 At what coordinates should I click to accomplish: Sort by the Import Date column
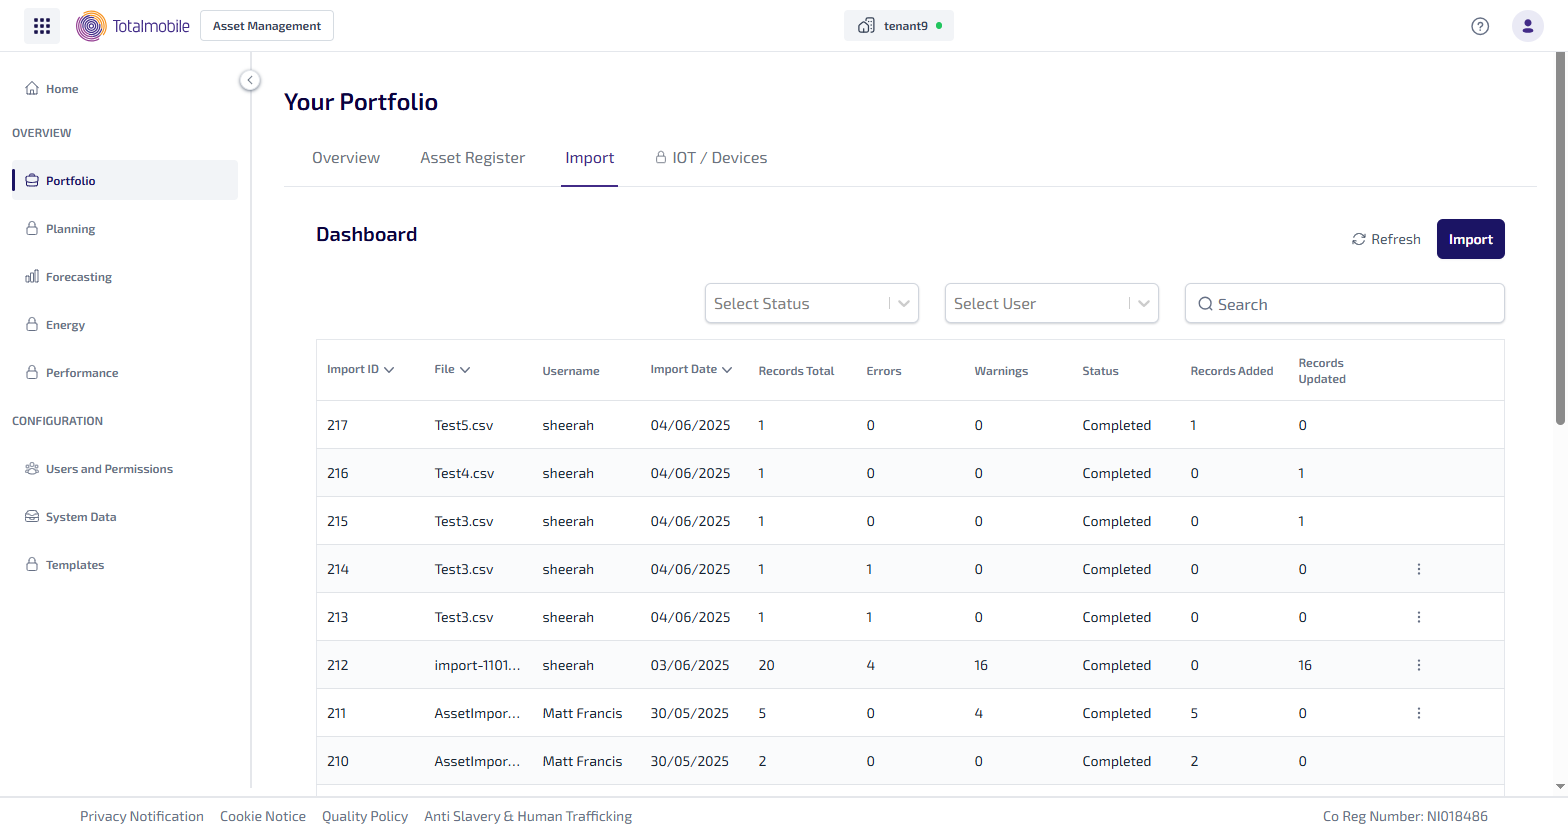691,370
